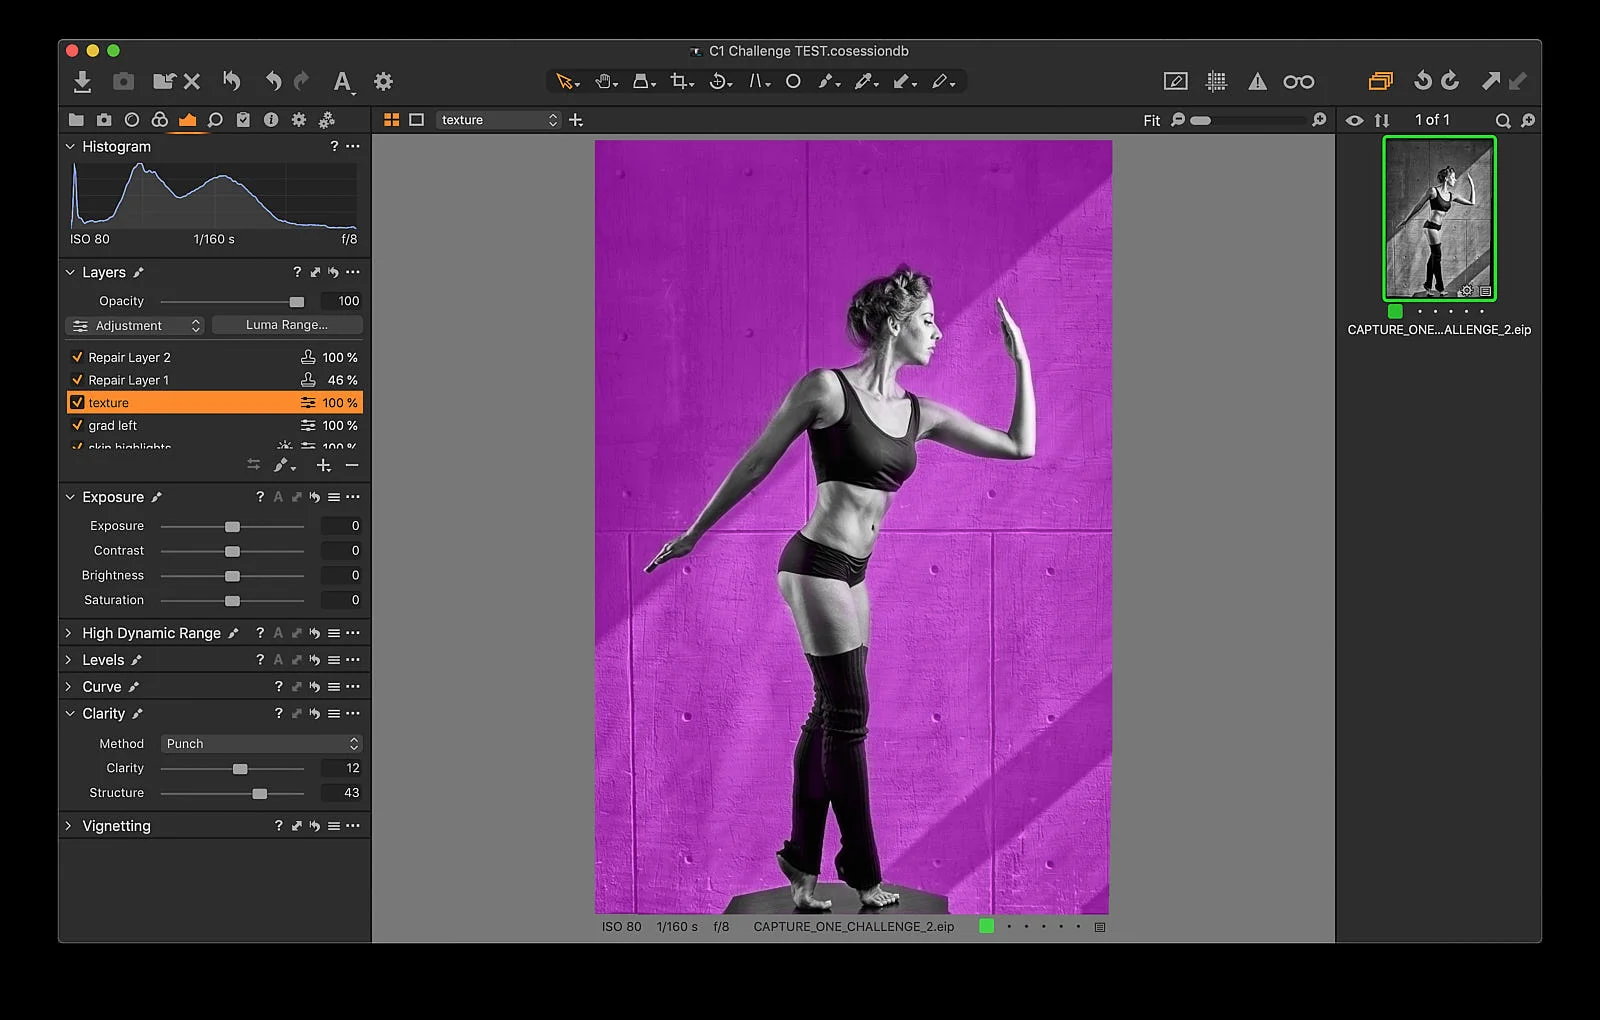Viewport: 1600px width, 1020px height.
Task: Toggle the grid overlay icon
Action: [x=1217, y=82]
